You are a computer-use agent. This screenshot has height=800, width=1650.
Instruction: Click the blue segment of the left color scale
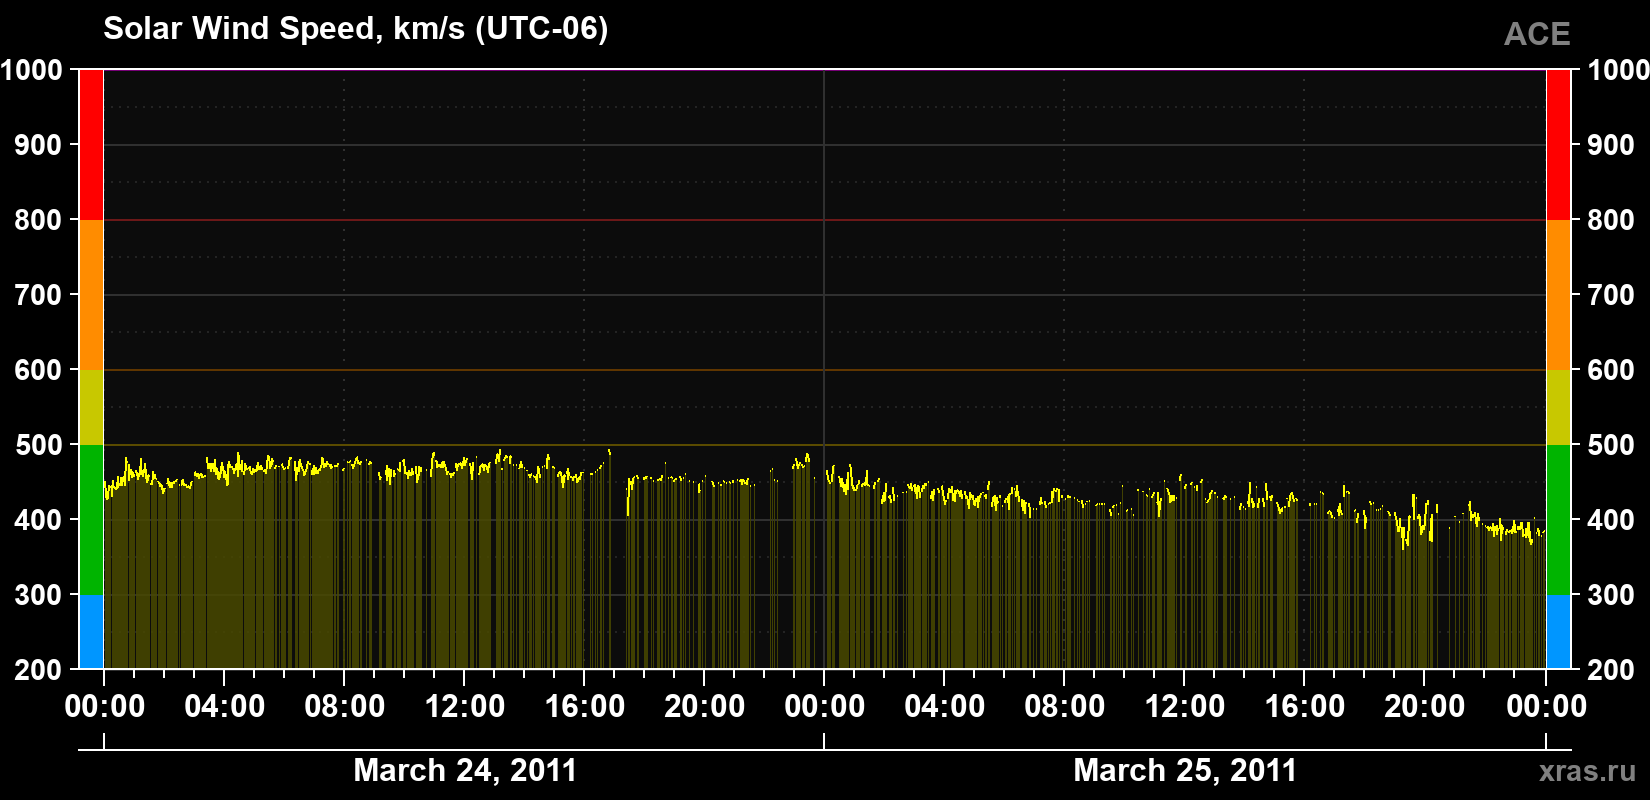91,632
